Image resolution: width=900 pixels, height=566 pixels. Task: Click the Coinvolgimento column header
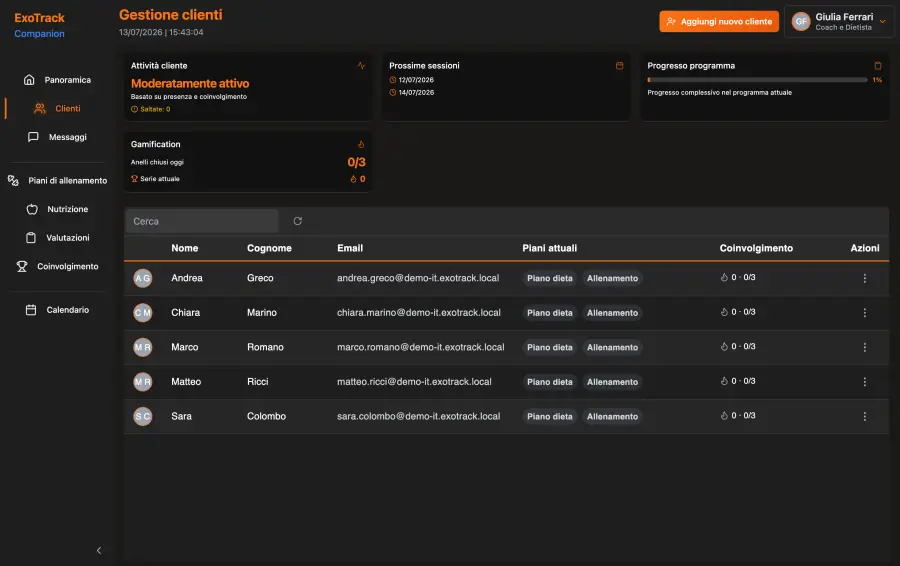coord(756,248)
